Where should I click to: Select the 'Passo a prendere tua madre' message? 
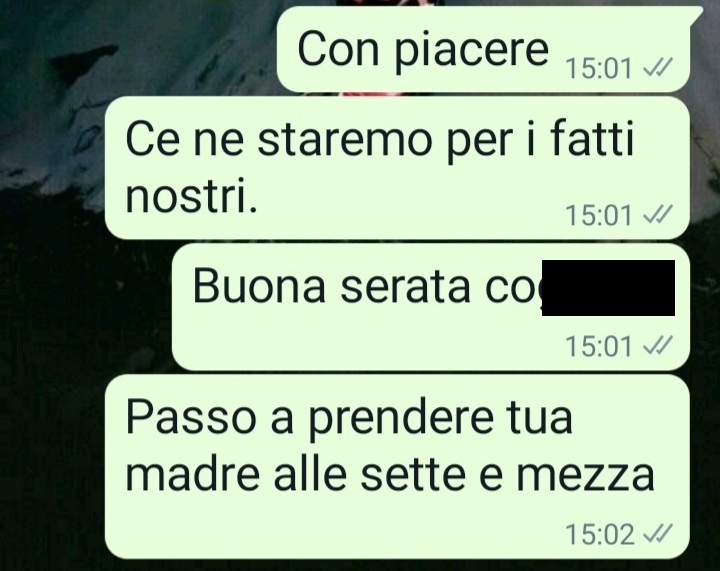[397, 466]
